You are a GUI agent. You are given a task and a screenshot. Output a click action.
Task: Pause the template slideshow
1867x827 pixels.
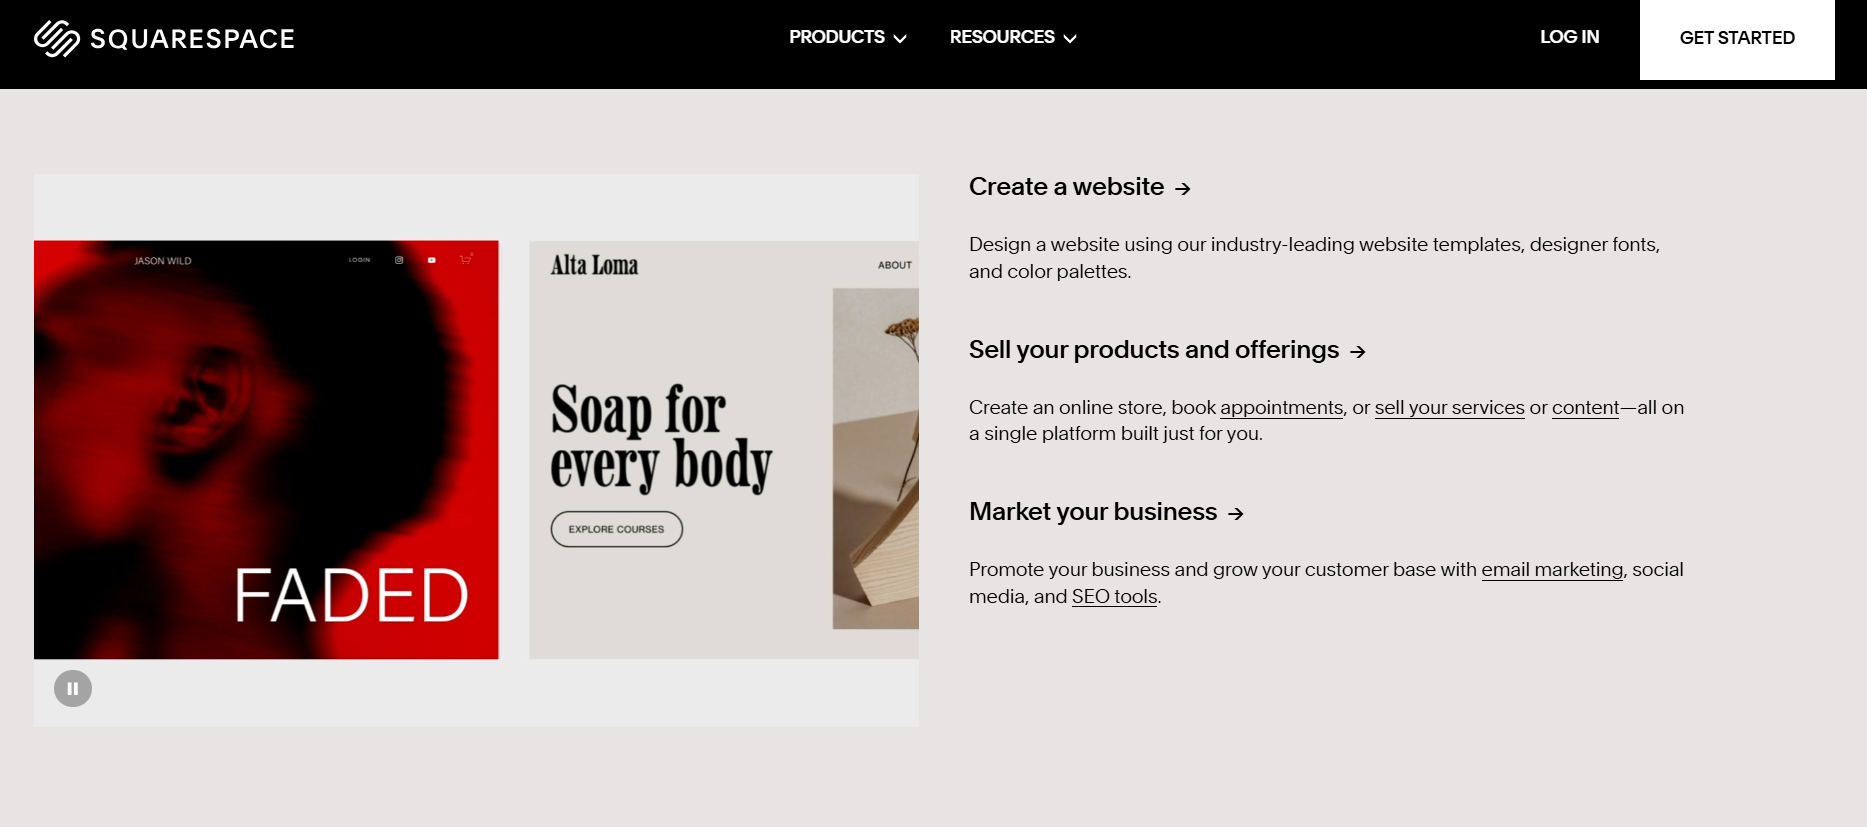click(73, 688)
